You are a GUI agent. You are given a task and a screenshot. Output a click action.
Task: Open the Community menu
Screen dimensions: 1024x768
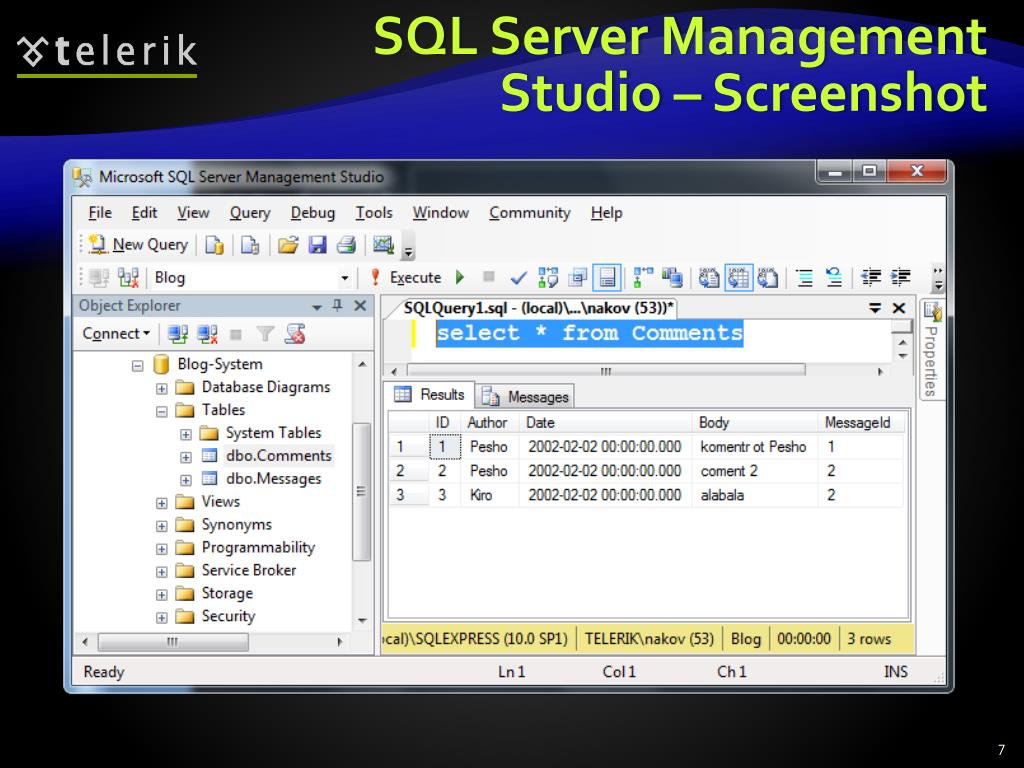pos(530,213)
